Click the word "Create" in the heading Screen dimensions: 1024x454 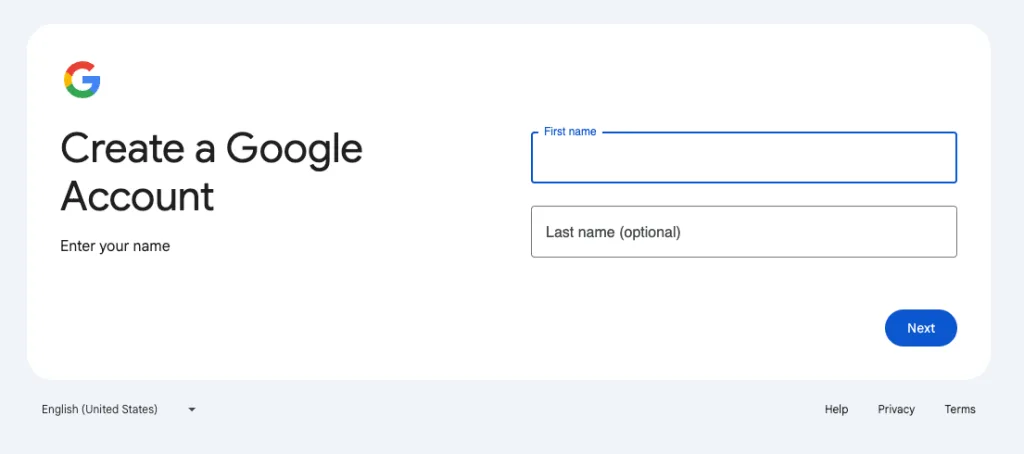click(123, 149)
